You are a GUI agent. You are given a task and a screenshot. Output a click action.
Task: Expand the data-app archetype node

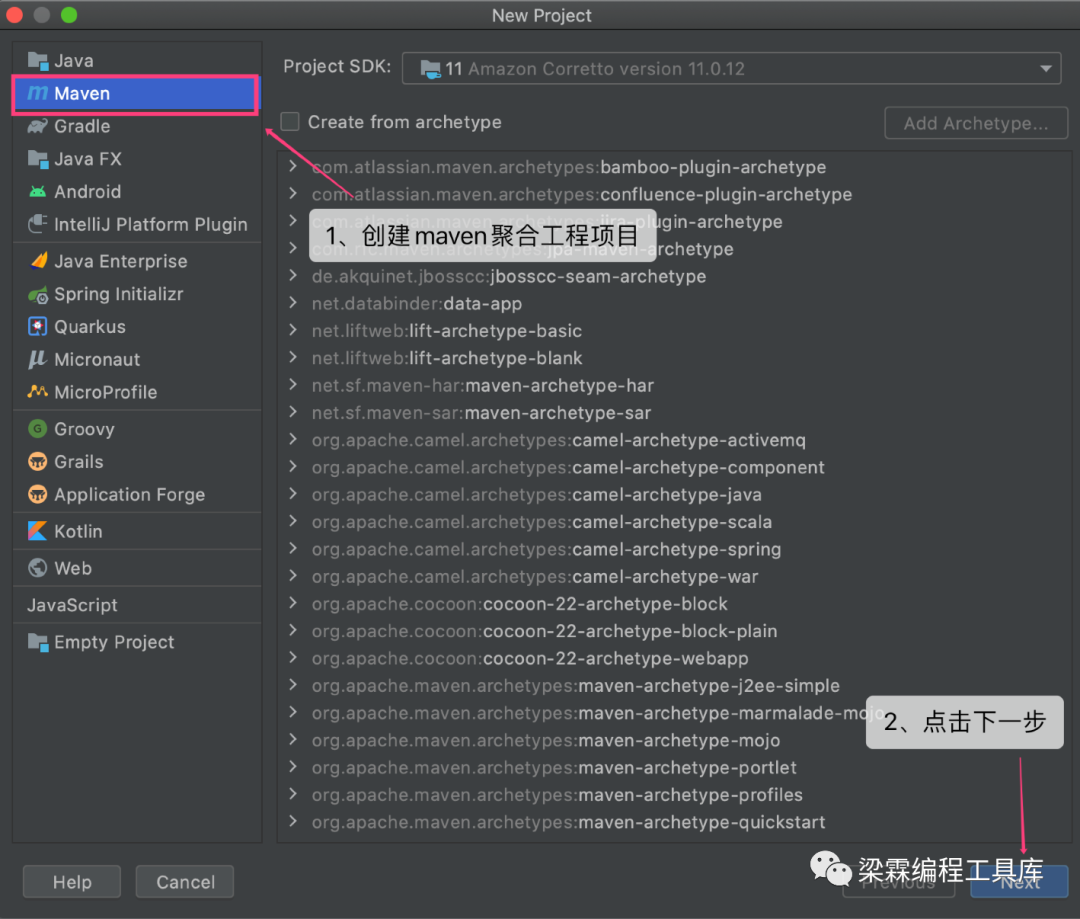coord(293,302)
